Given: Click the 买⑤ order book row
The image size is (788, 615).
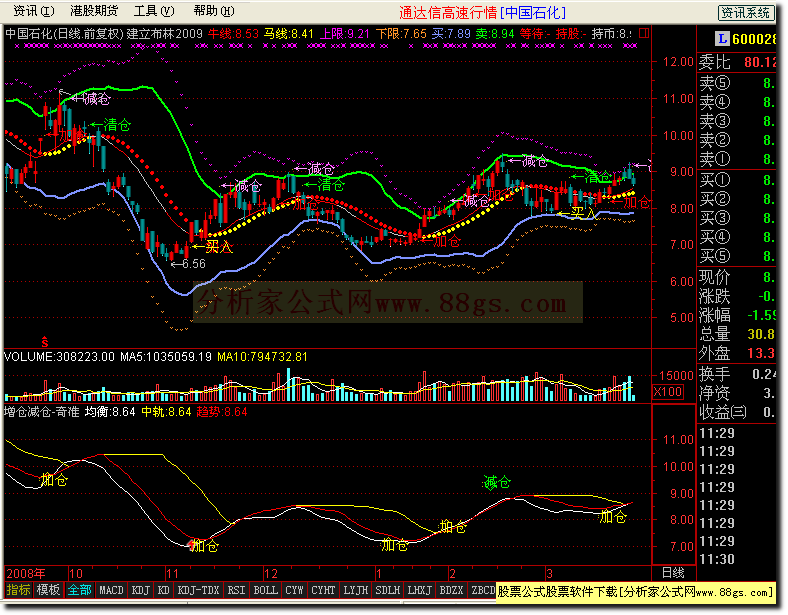Looking at the screenshot, I should tap(737, 256).
